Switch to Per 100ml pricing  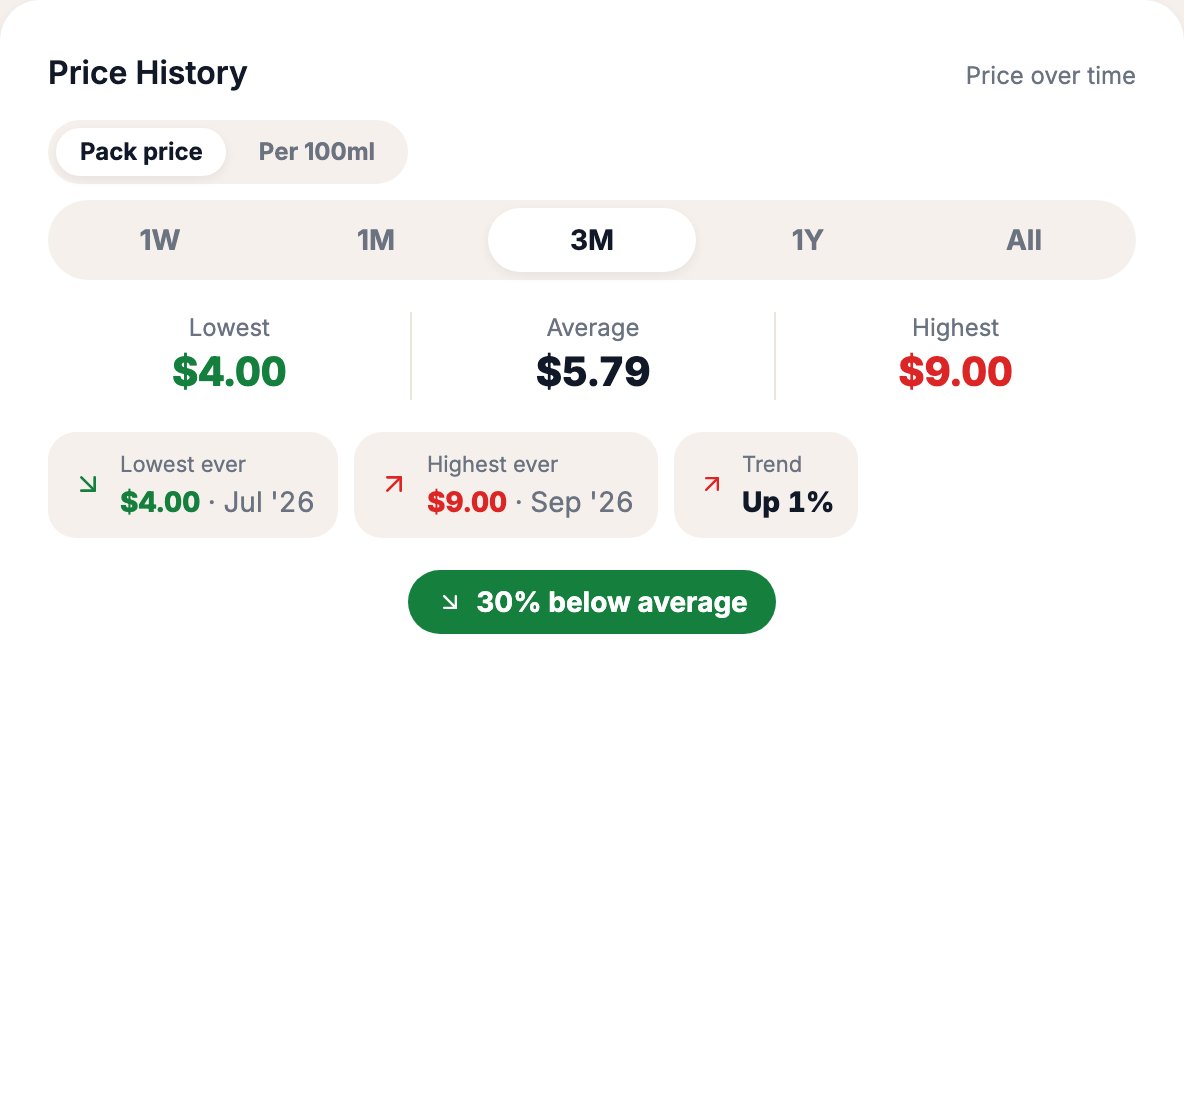316,152
